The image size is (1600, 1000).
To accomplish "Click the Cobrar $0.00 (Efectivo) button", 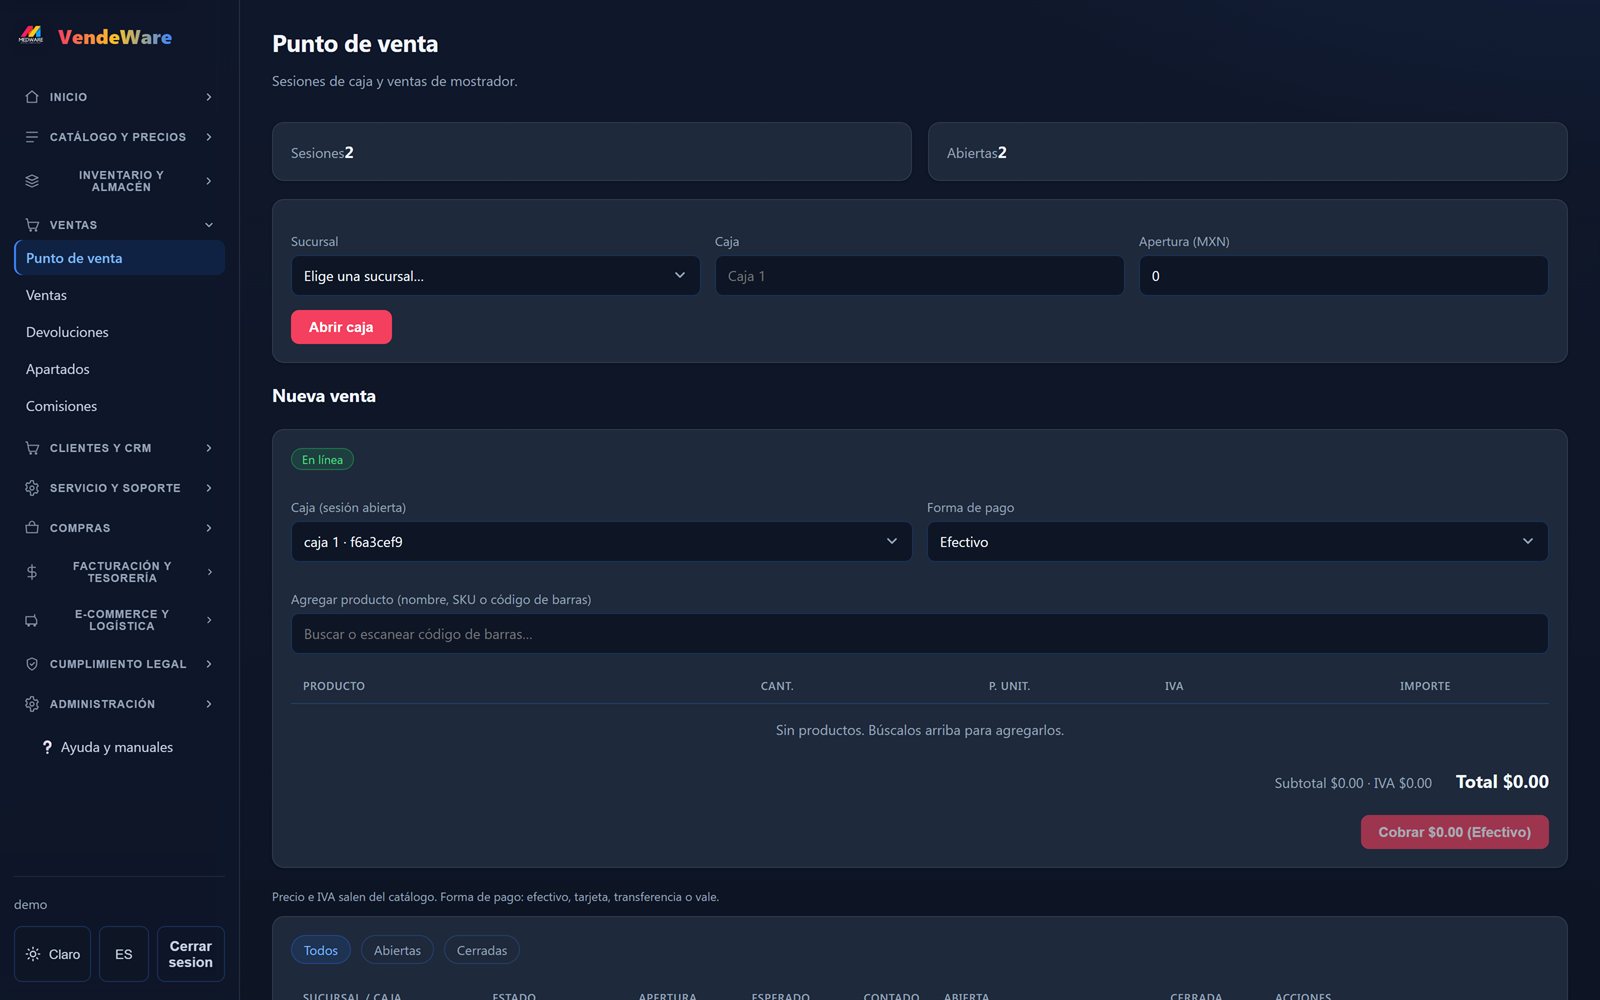I will [1454, 832].
